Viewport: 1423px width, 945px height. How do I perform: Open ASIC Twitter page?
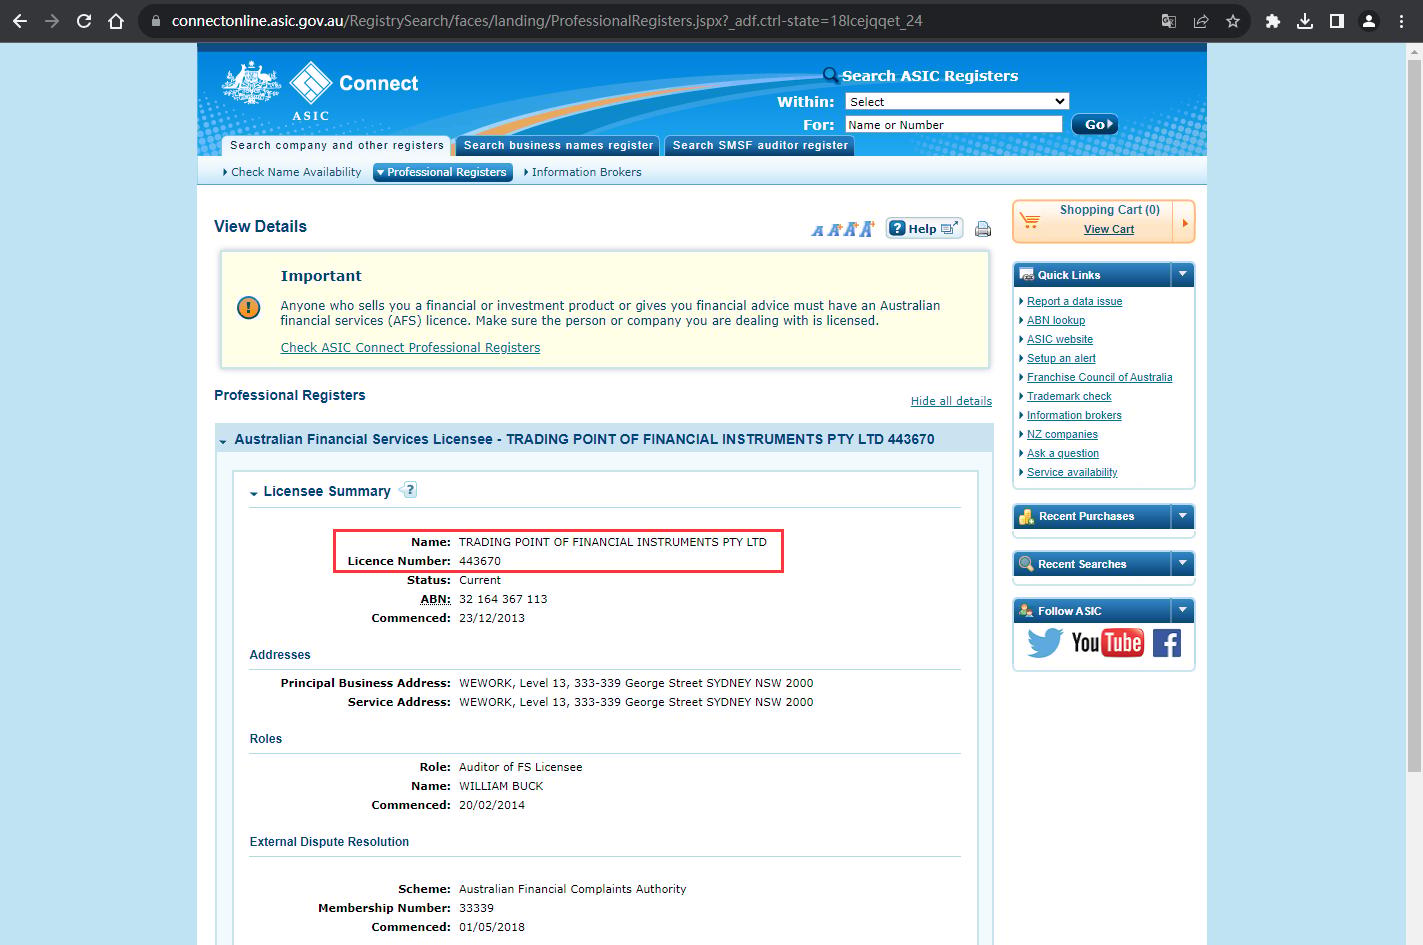(x=1045, y=642)
